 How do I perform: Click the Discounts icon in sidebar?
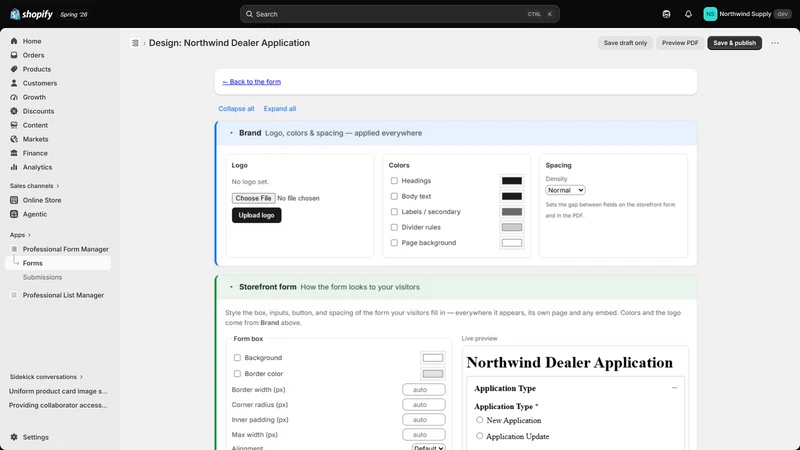pyautogui.click(x=14, y=111)
